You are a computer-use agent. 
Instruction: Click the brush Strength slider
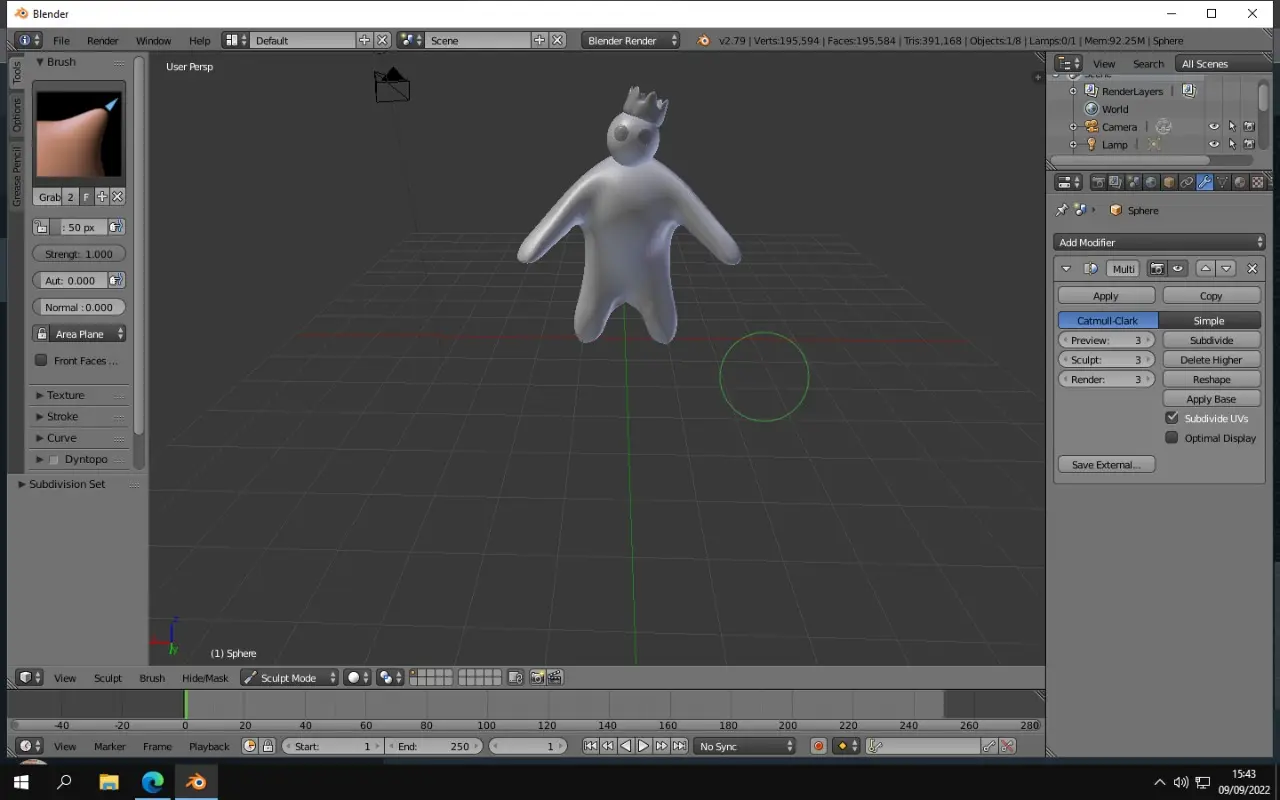coord(79,254)
